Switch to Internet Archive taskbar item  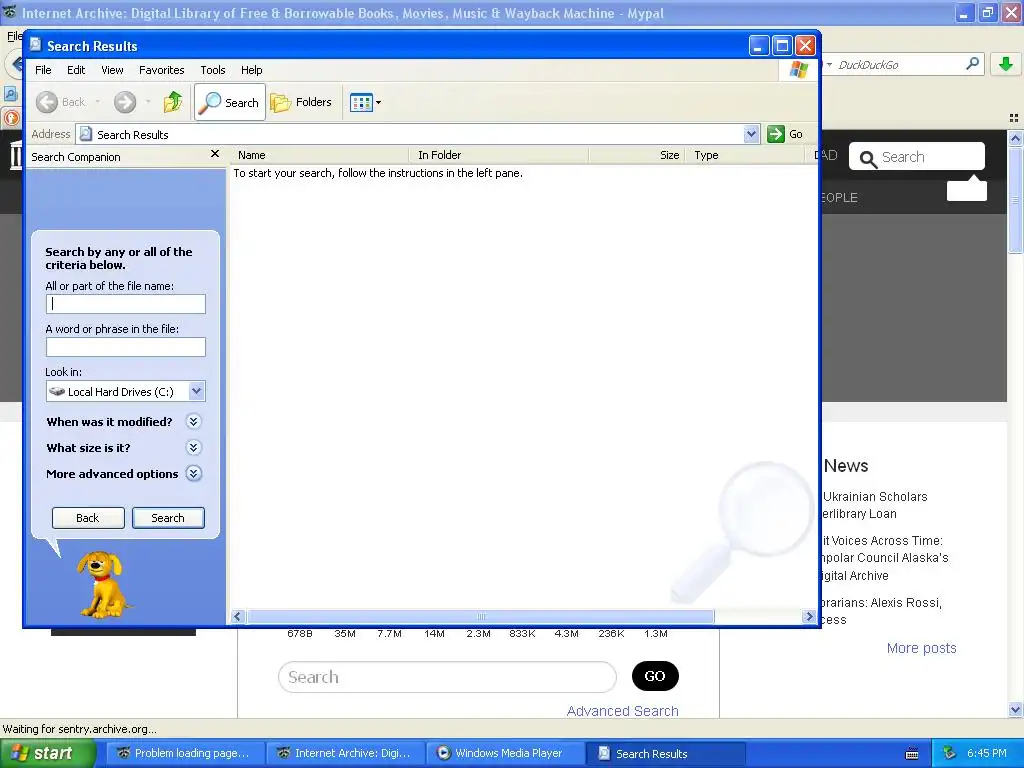345,753
